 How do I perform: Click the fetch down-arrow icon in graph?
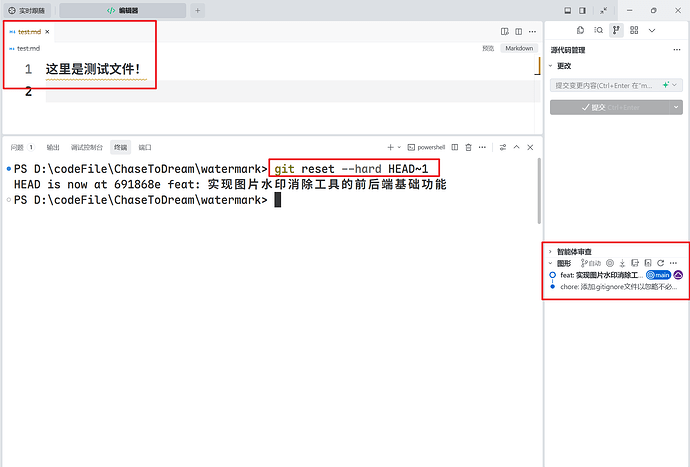[622, 263]
